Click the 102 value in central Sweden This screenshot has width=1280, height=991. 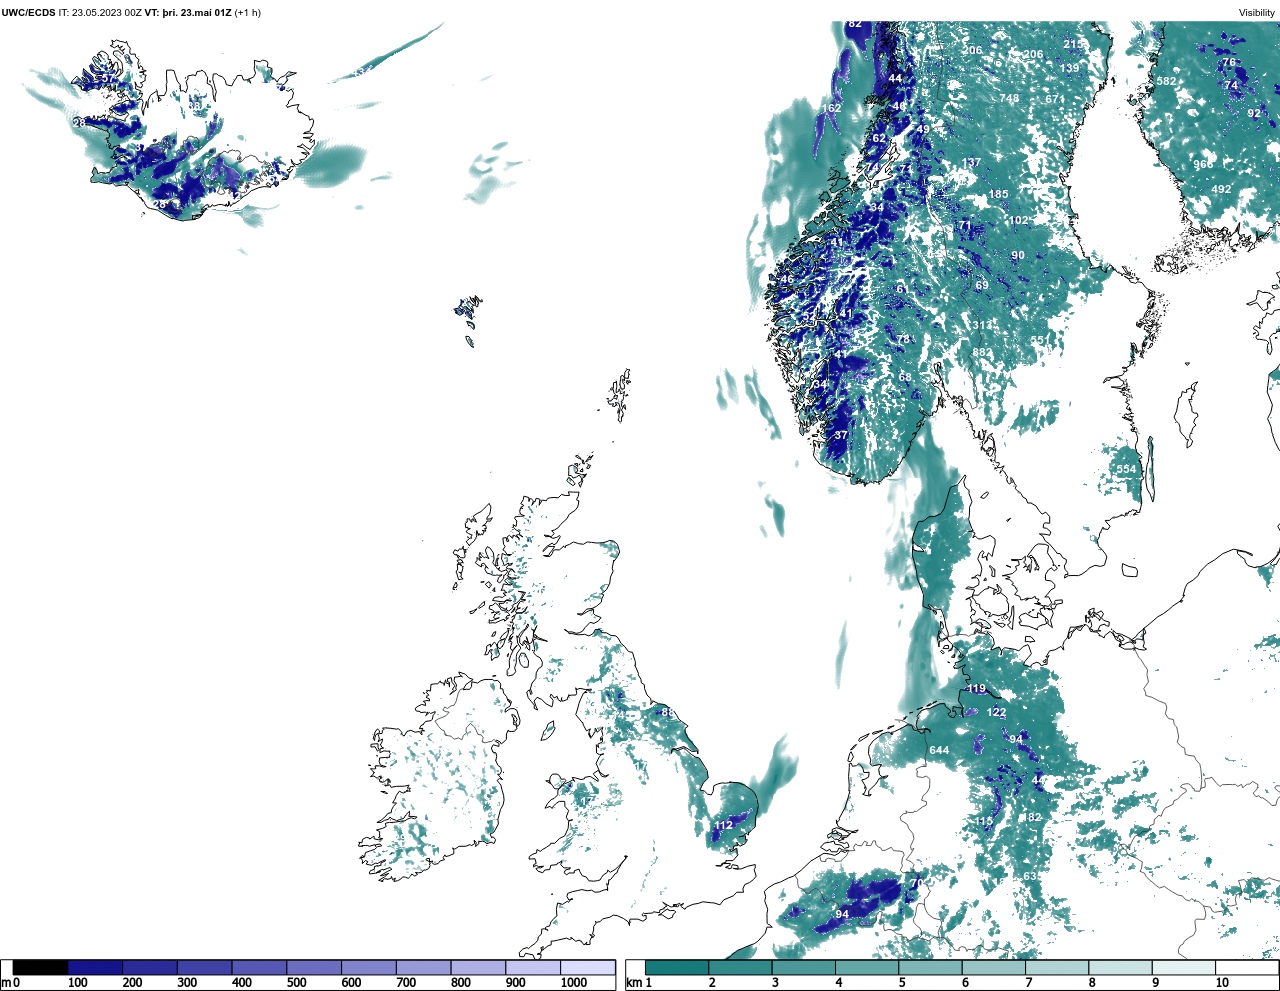(1018, 220)
